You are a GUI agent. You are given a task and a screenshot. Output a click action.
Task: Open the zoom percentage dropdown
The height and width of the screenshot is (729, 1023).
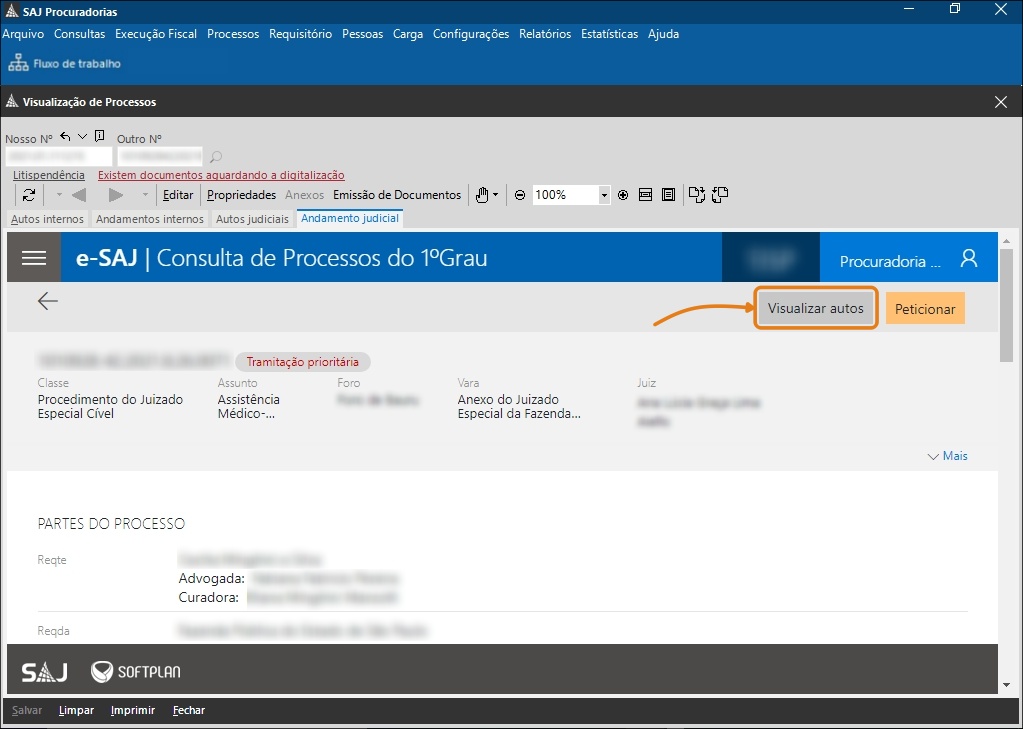click(604, 195)
